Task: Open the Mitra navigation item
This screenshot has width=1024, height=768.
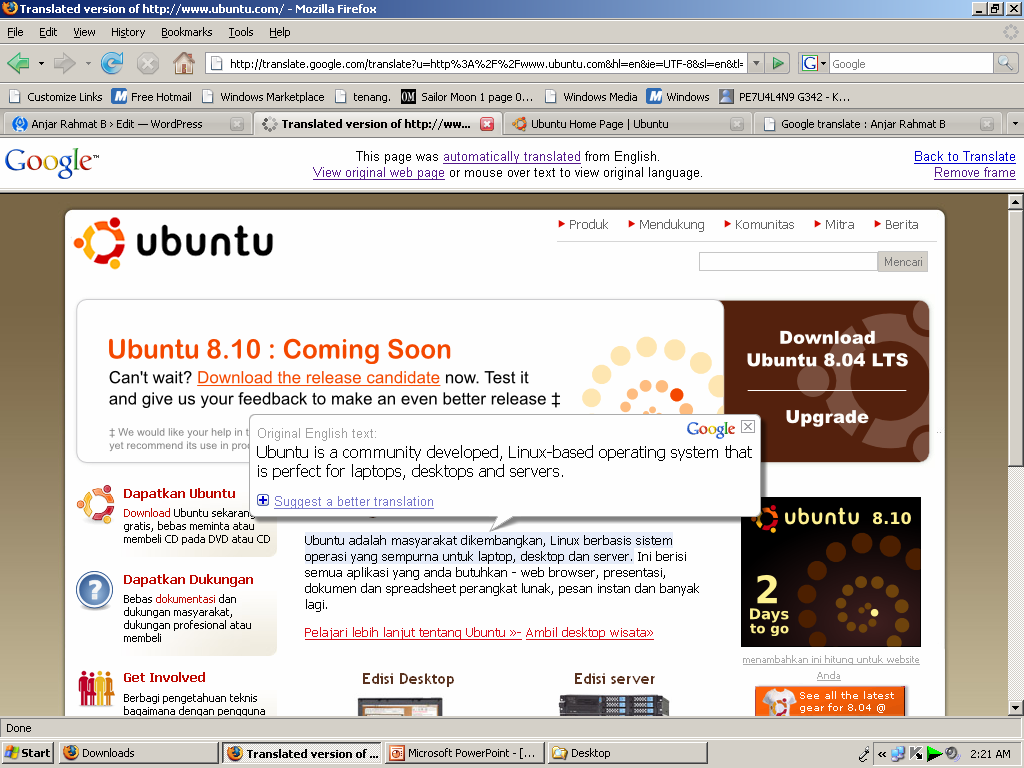Action: pyautogui.click(x=835, y=225)
